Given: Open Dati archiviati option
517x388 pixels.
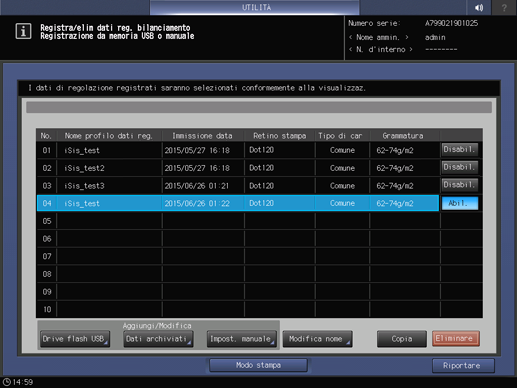Looking at the screenshot, I should 158,339.
